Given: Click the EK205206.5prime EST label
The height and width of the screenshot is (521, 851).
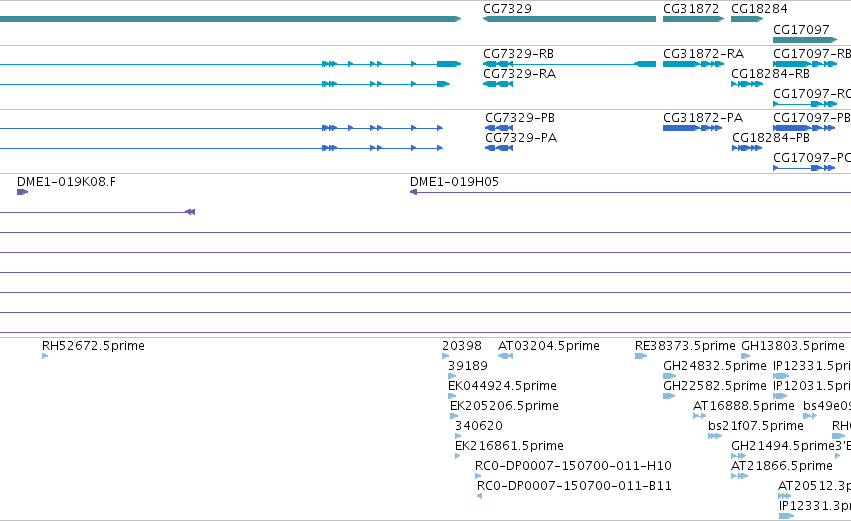Looking at the screenshot, I should (x=504, y=406).
